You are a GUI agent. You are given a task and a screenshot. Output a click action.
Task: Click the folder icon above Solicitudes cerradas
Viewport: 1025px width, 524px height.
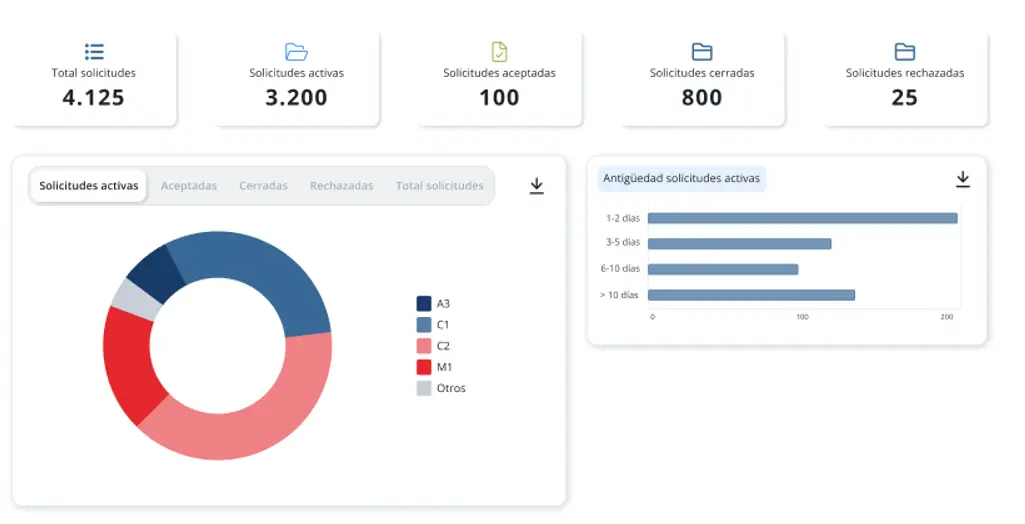[702, 52]
